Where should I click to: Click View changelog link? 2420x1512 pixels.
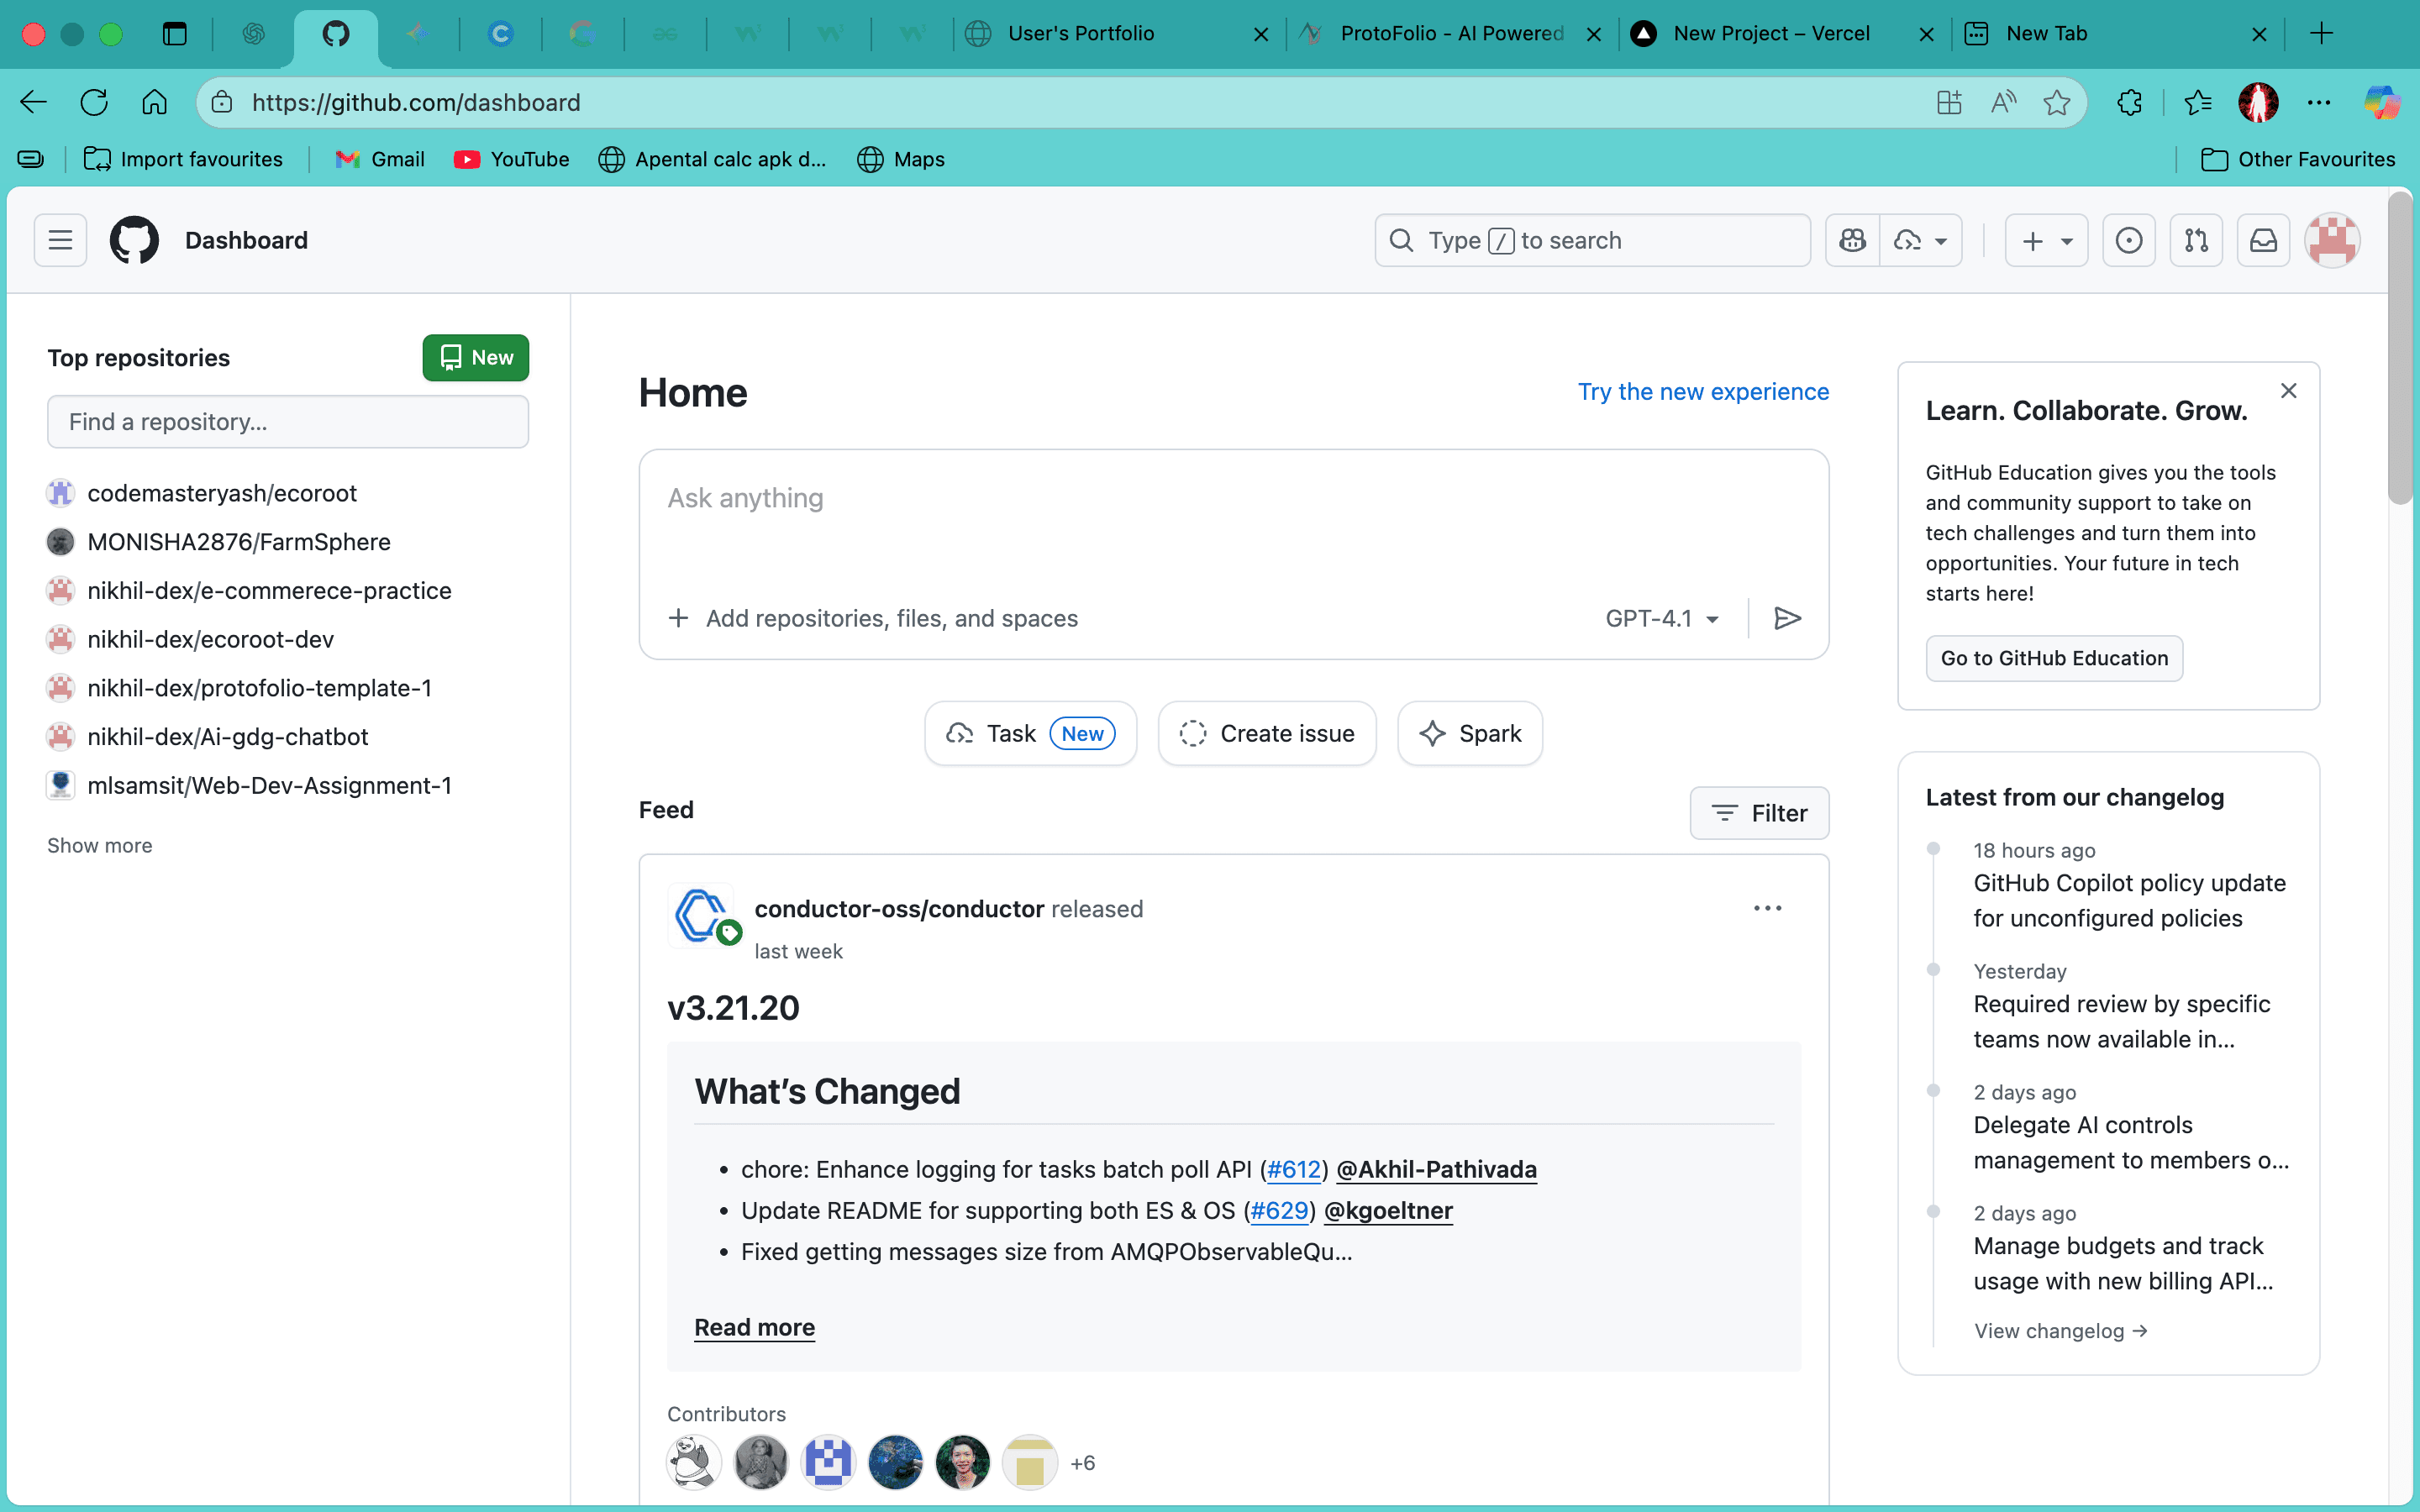pyautogui.click(x=2060, y=1330)
